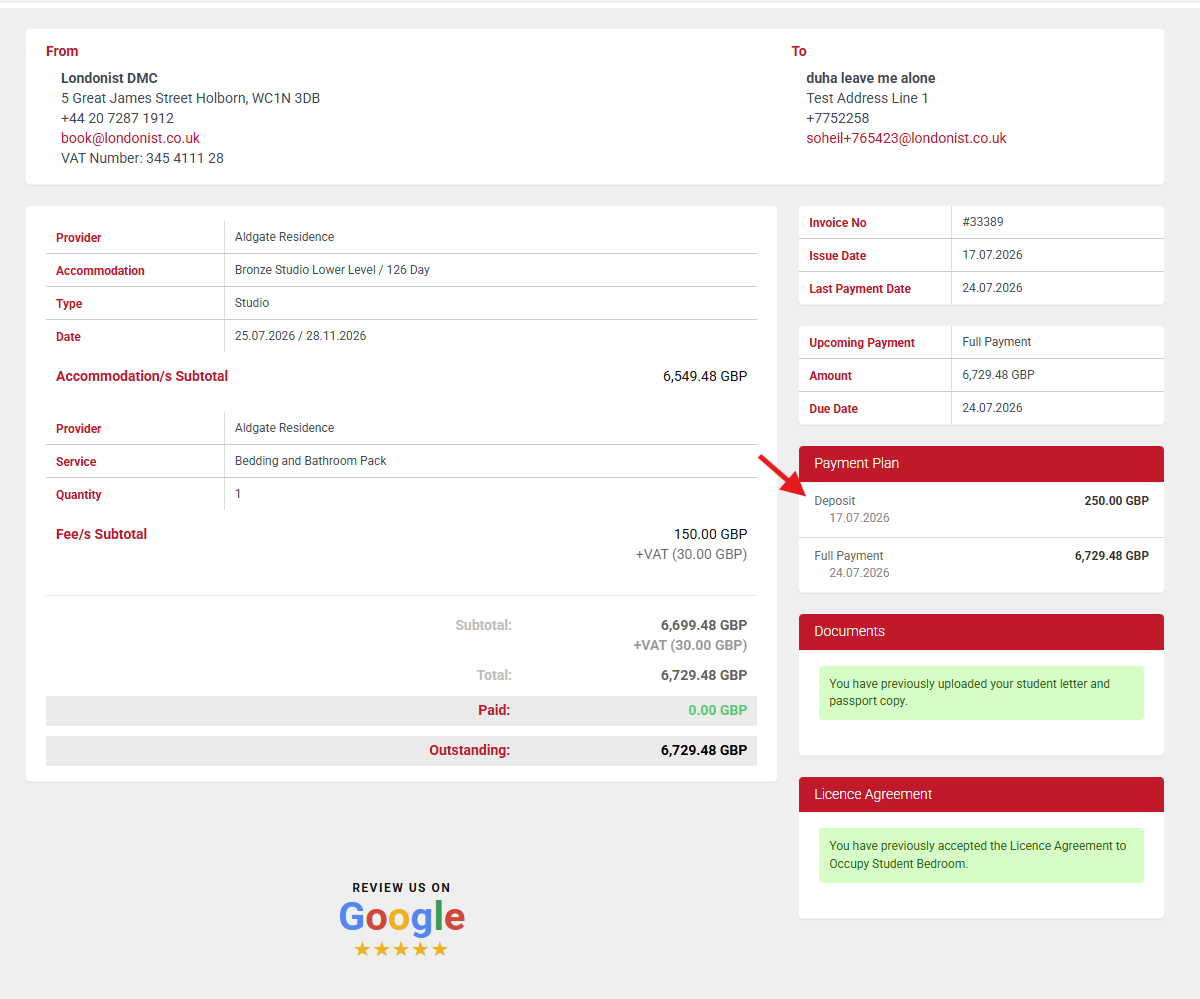The height and width of the screenshot is (999, 1200).
Task: Click the phone number +44 20 7287 1912
Action: click(x=117, y=118)
